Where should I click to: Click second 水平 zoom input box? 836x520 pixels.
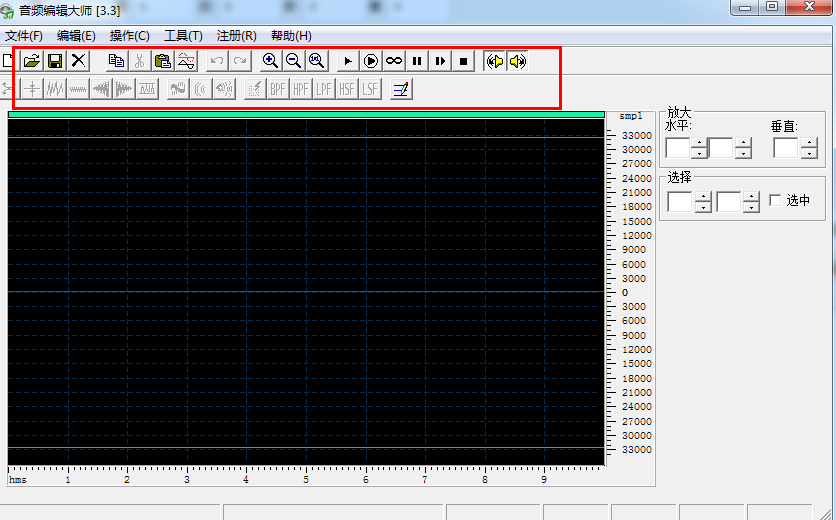click(721, 148)
